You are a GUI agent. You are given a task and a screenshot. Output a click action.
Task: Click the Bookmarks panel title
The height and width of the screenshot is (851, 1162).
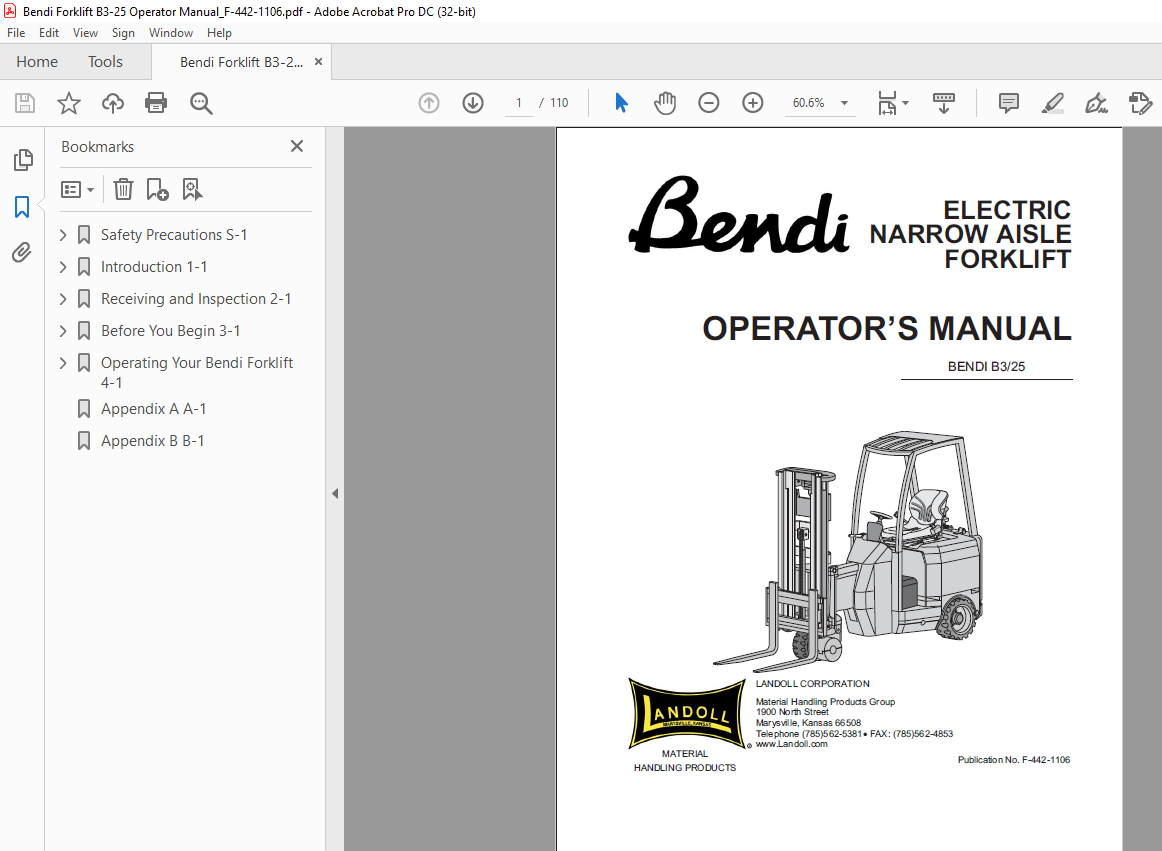98,147
